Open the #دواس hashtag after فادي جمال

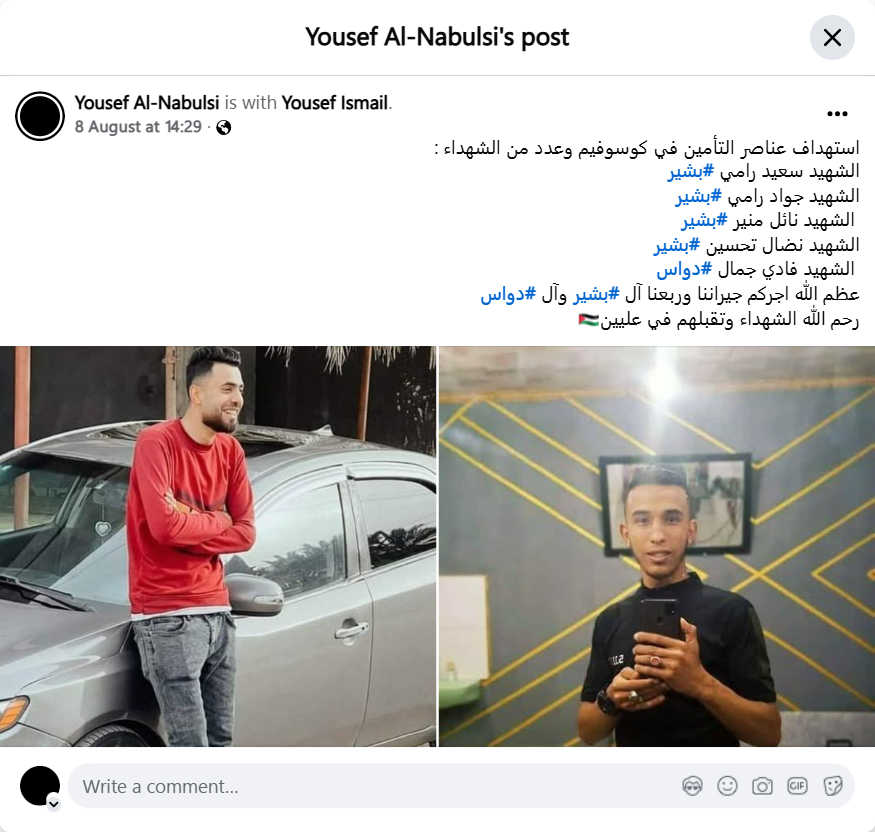pos(684,270)
